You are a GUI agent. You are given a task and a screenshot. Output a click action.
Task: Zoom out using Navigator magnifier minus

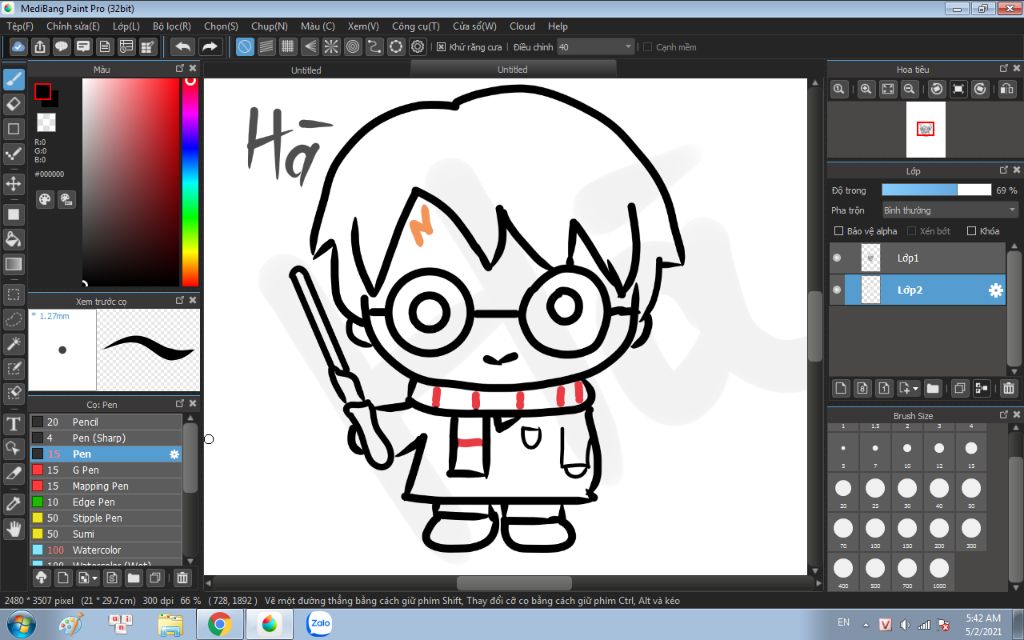point(909,89)
